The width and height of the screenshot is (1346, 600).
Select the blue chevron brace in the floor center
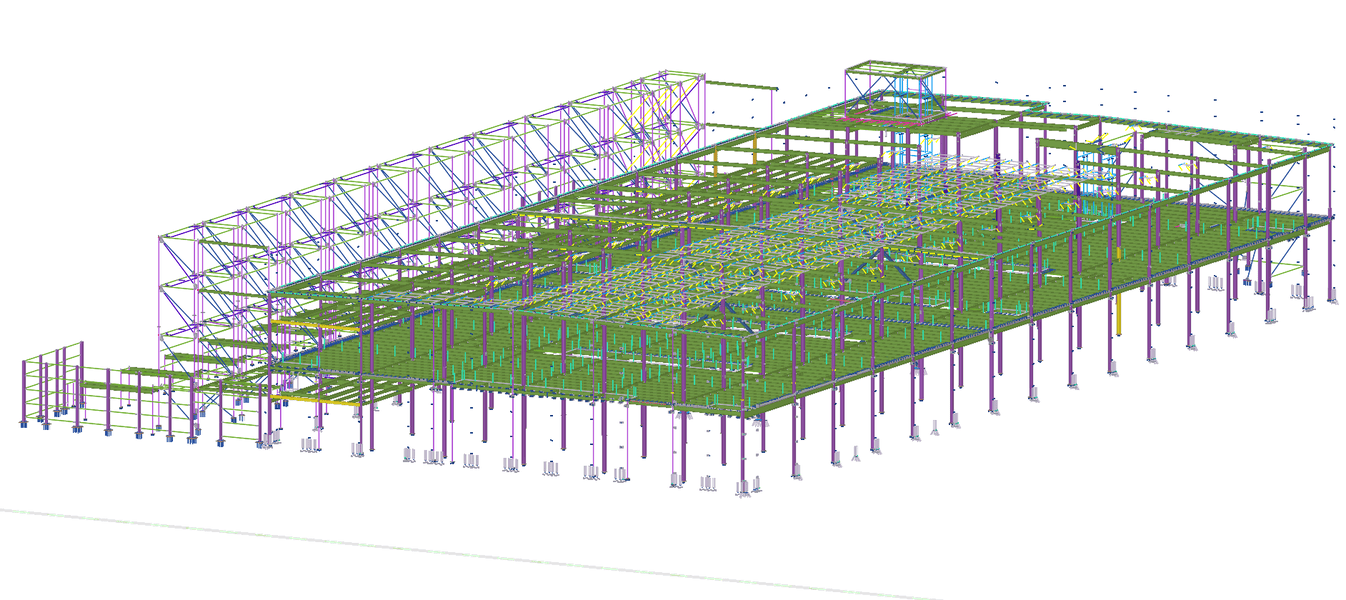click(882, 264)
